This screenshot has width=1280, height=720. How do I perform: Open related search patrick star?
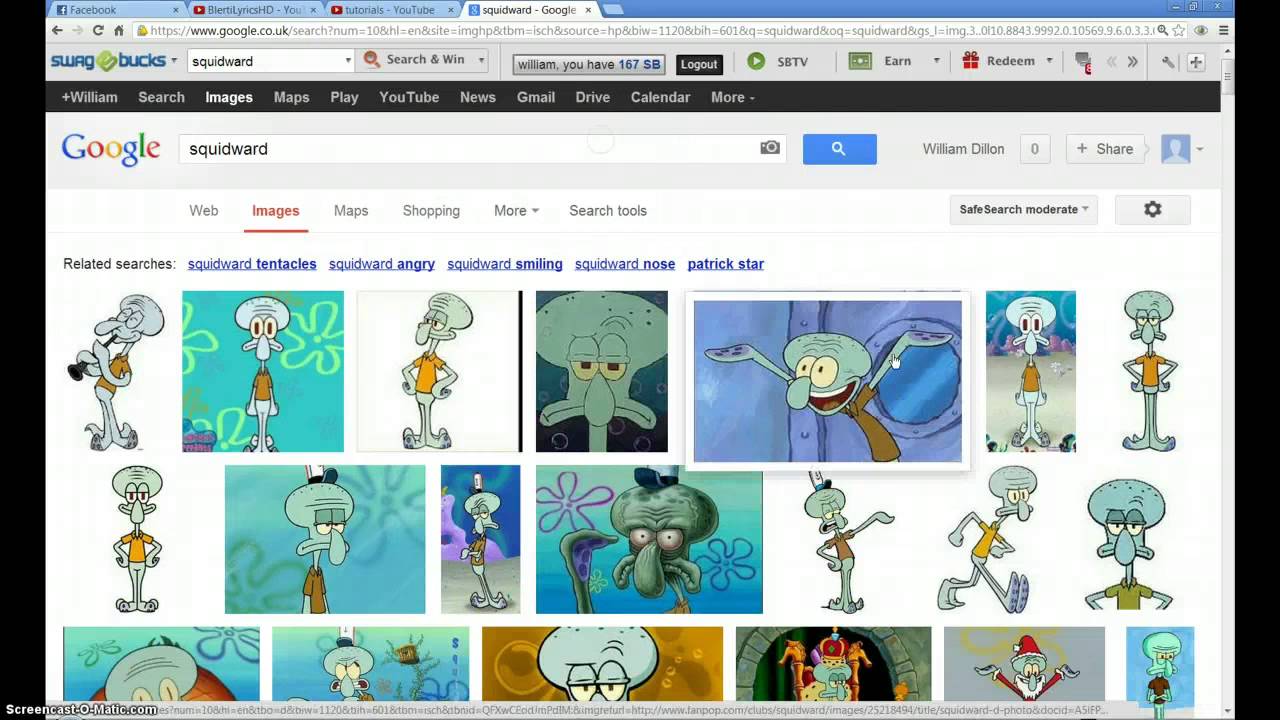pyautogui.click(x=726, y=264)
